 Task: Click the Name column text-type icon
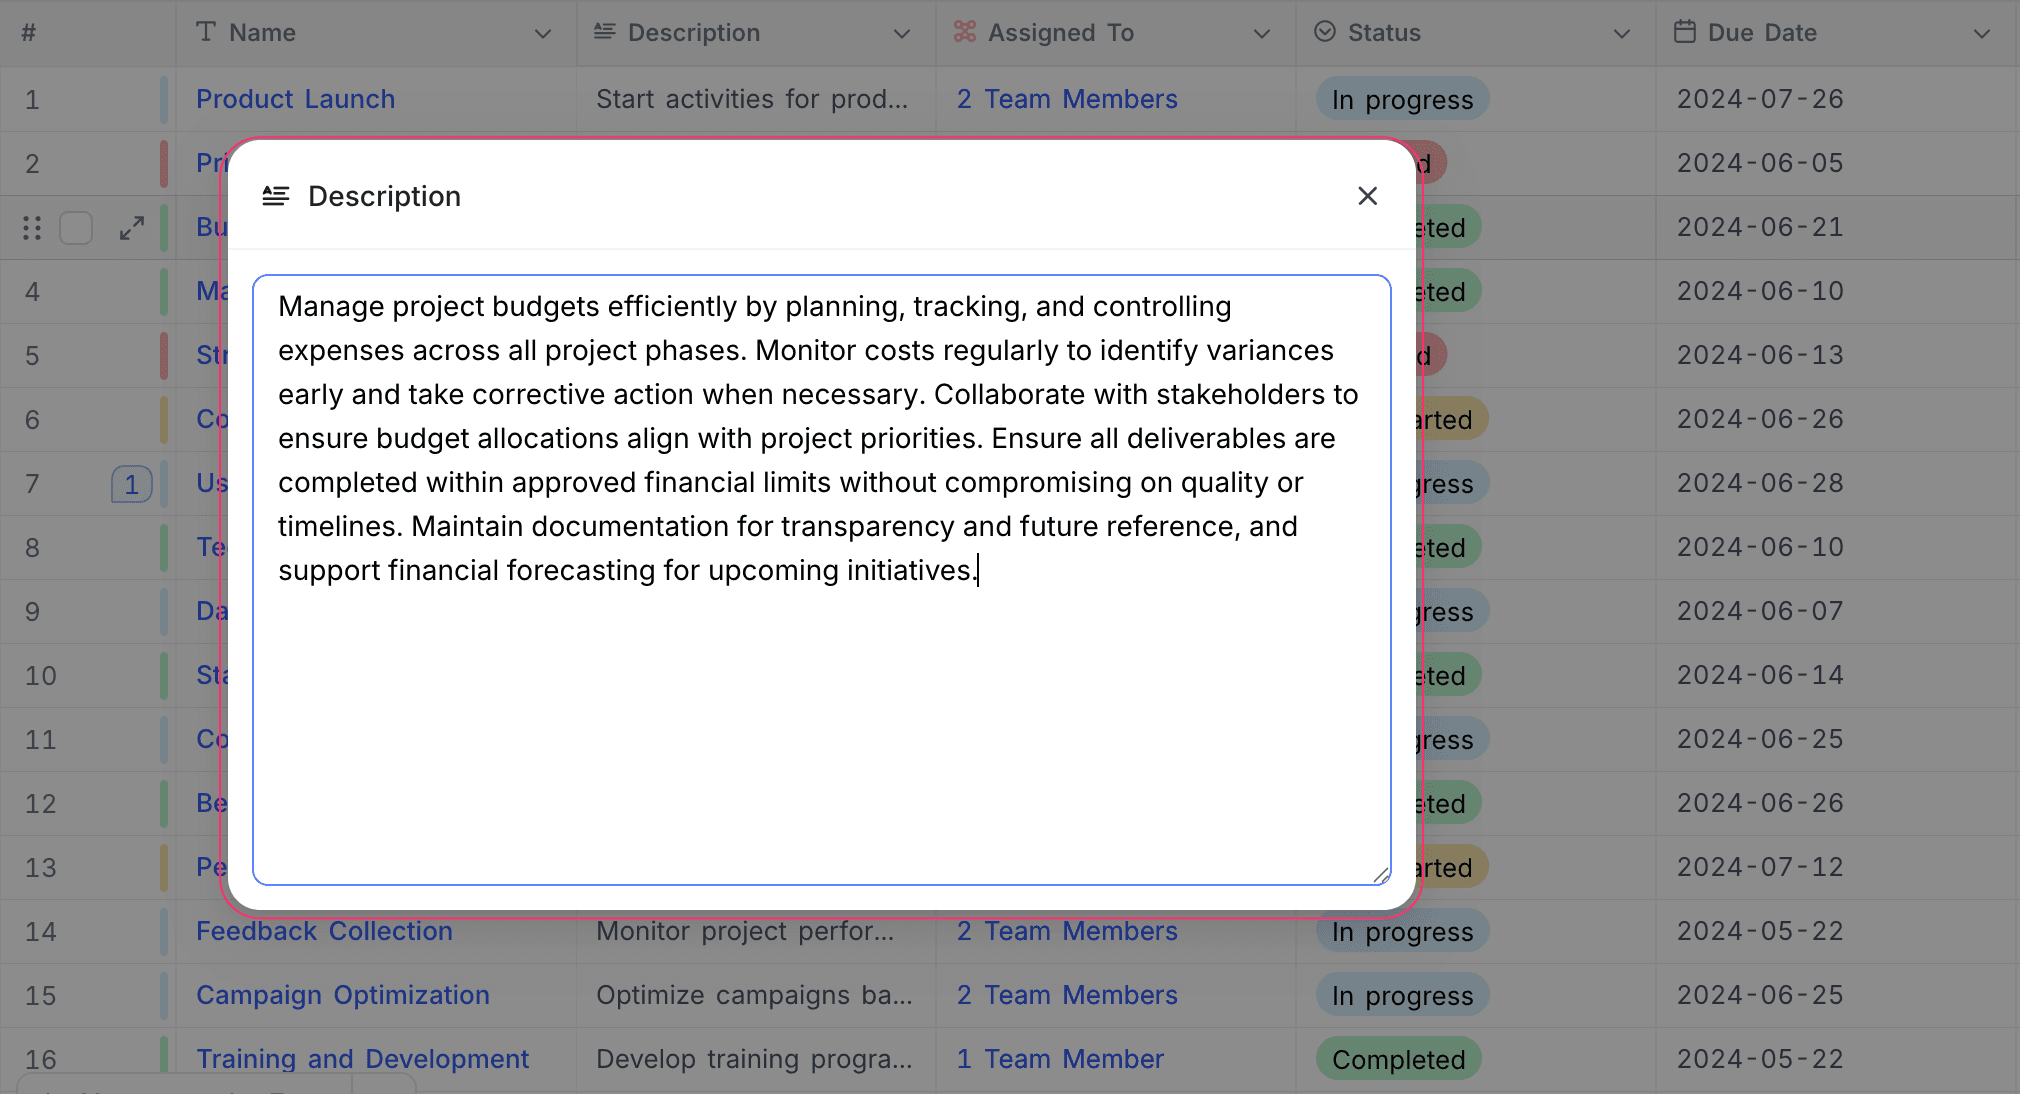(x=206, y=32)
